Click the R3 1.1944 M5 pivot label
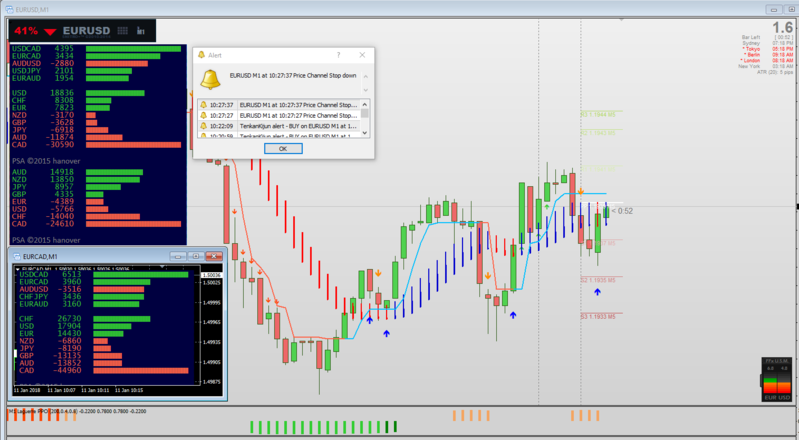The image size is (799, 440). [x=598, y=114]
